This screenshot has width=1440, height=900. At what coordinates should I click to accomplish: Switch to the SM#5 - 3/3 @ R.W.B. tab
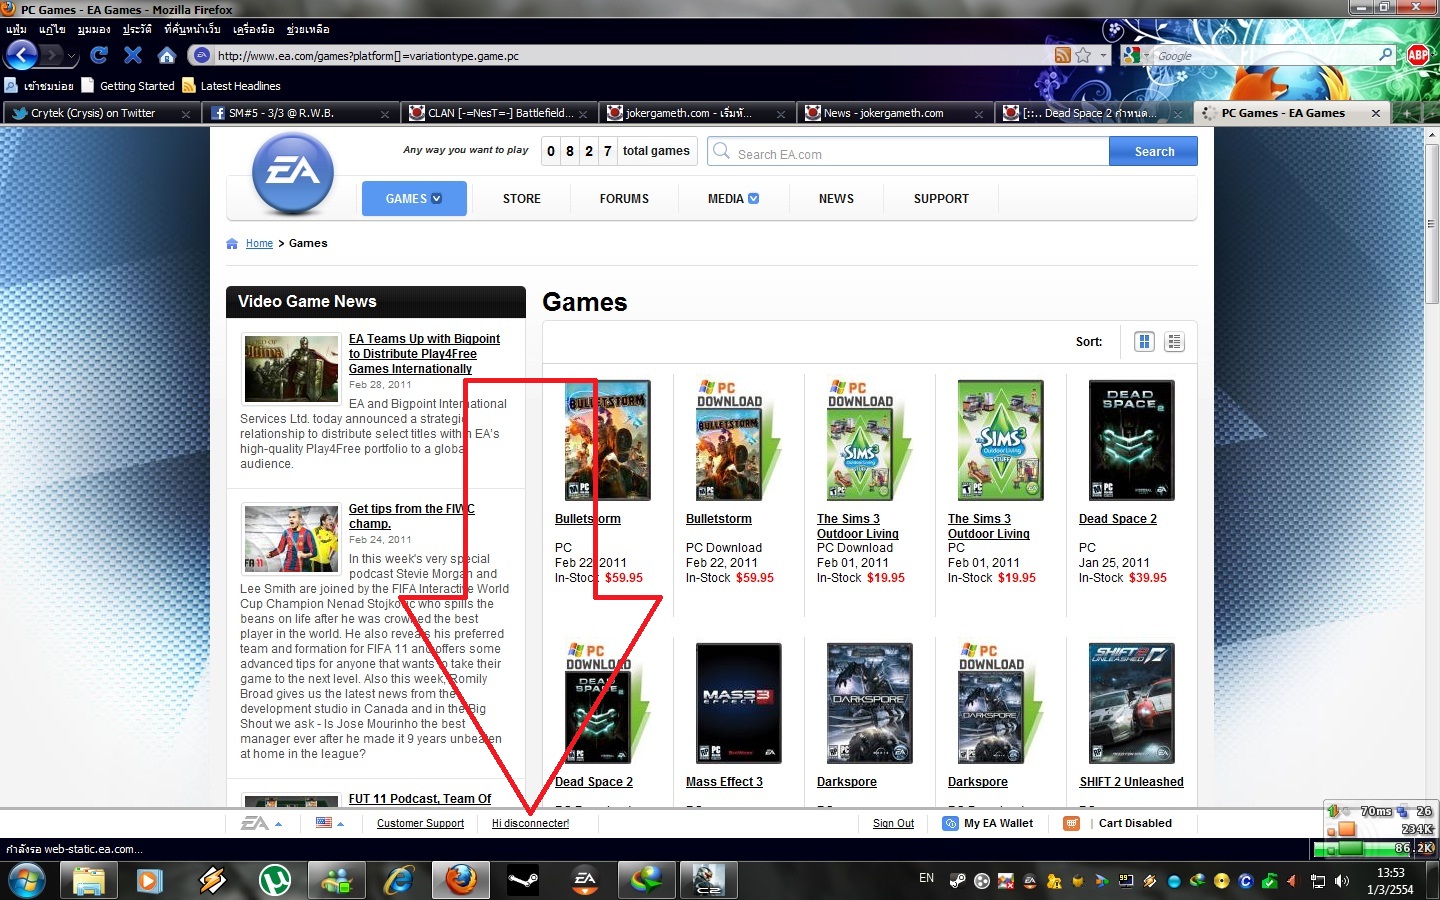300,114
